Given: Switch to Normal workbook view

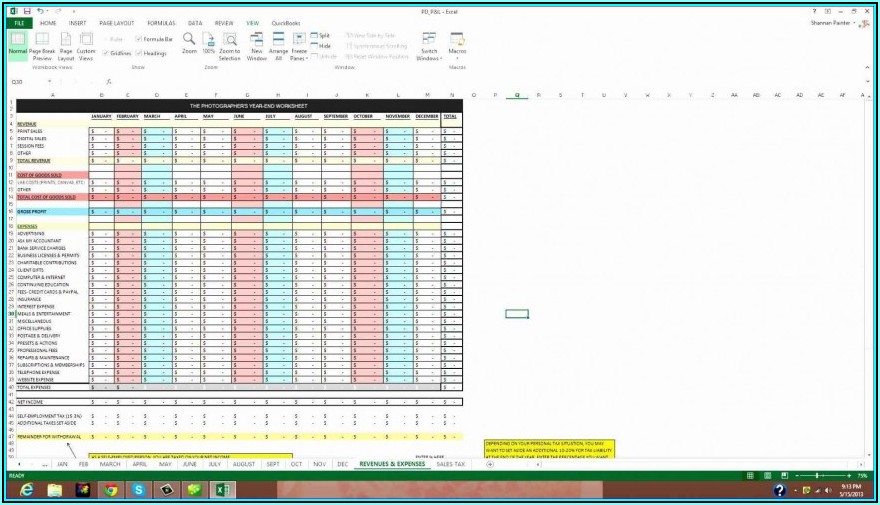Looking at the screenshot, I should point(18,45).
